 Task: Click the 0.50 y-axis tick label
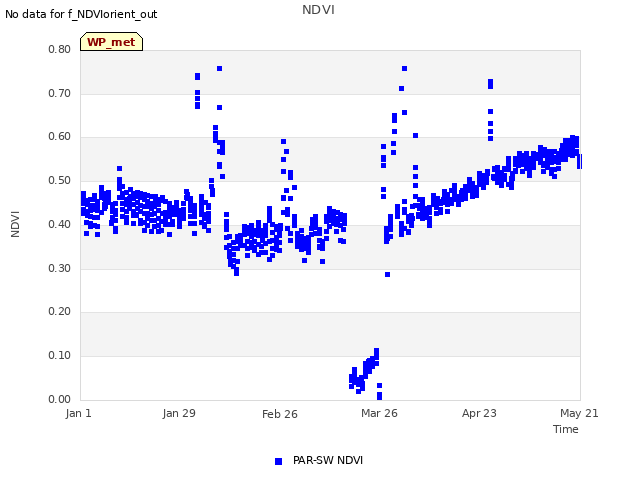coord(60,180)
